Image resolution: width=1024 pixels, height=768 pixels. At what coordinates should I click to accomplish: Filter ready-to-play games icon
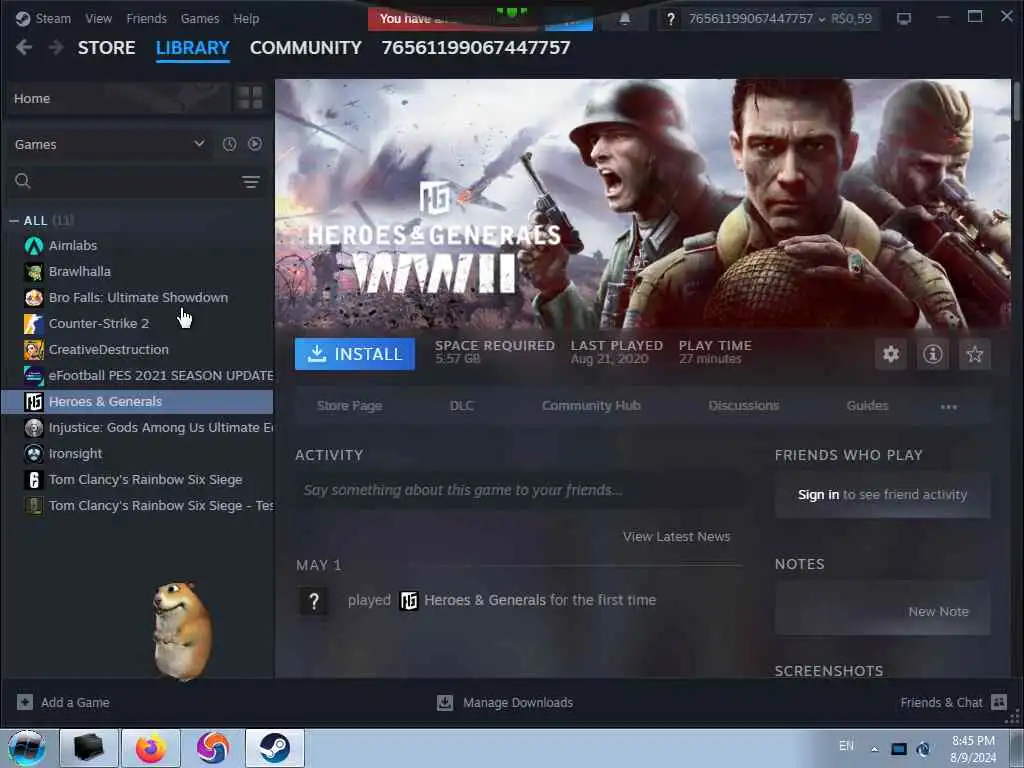coord(255,144)
